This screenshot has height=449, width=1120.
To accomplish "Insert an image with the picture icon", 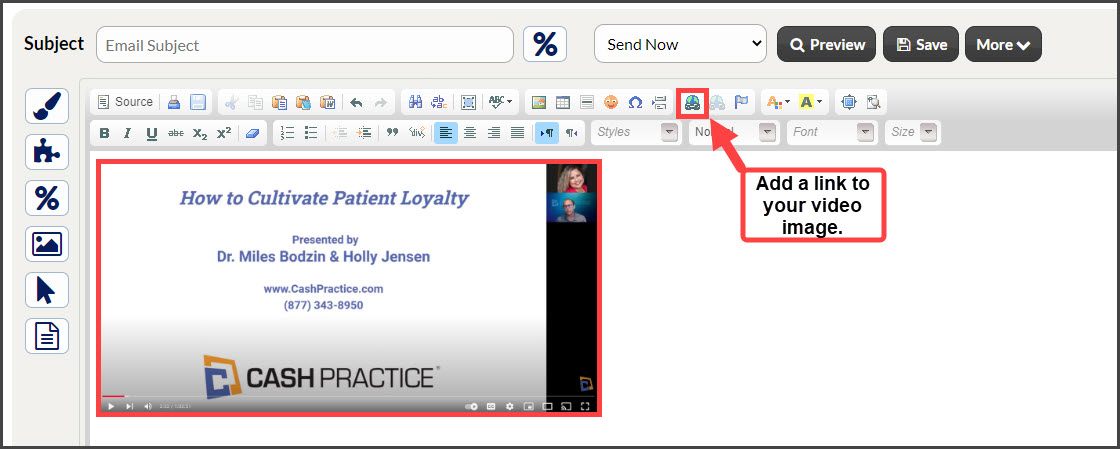I will point(539,102).
